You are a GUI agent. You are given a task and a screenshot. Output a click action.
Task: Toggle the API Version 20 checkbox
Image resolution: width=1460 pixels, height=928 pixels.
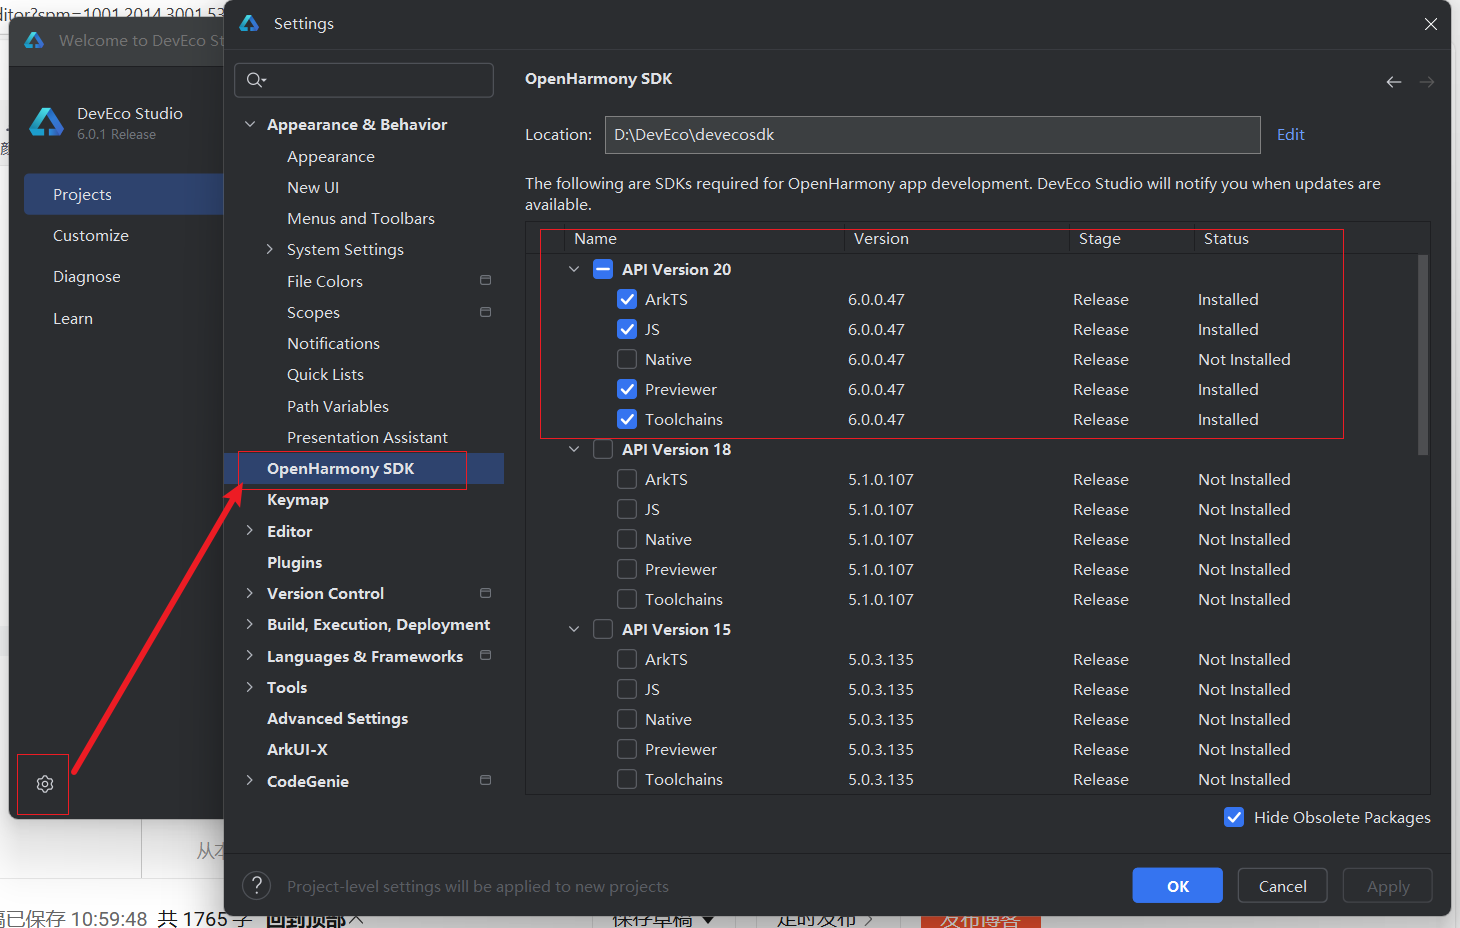(603, 269)
